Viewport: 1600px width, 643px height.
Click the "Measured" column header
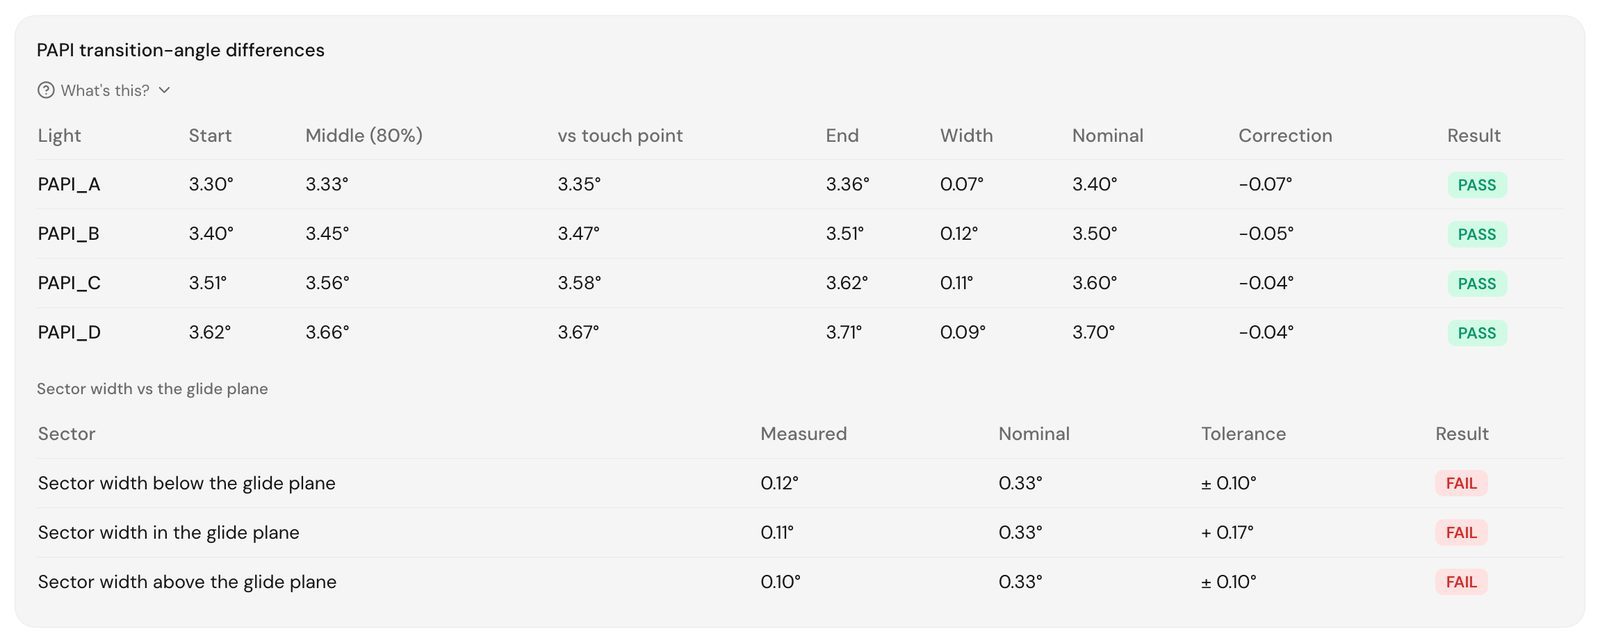tap(803, 434)
